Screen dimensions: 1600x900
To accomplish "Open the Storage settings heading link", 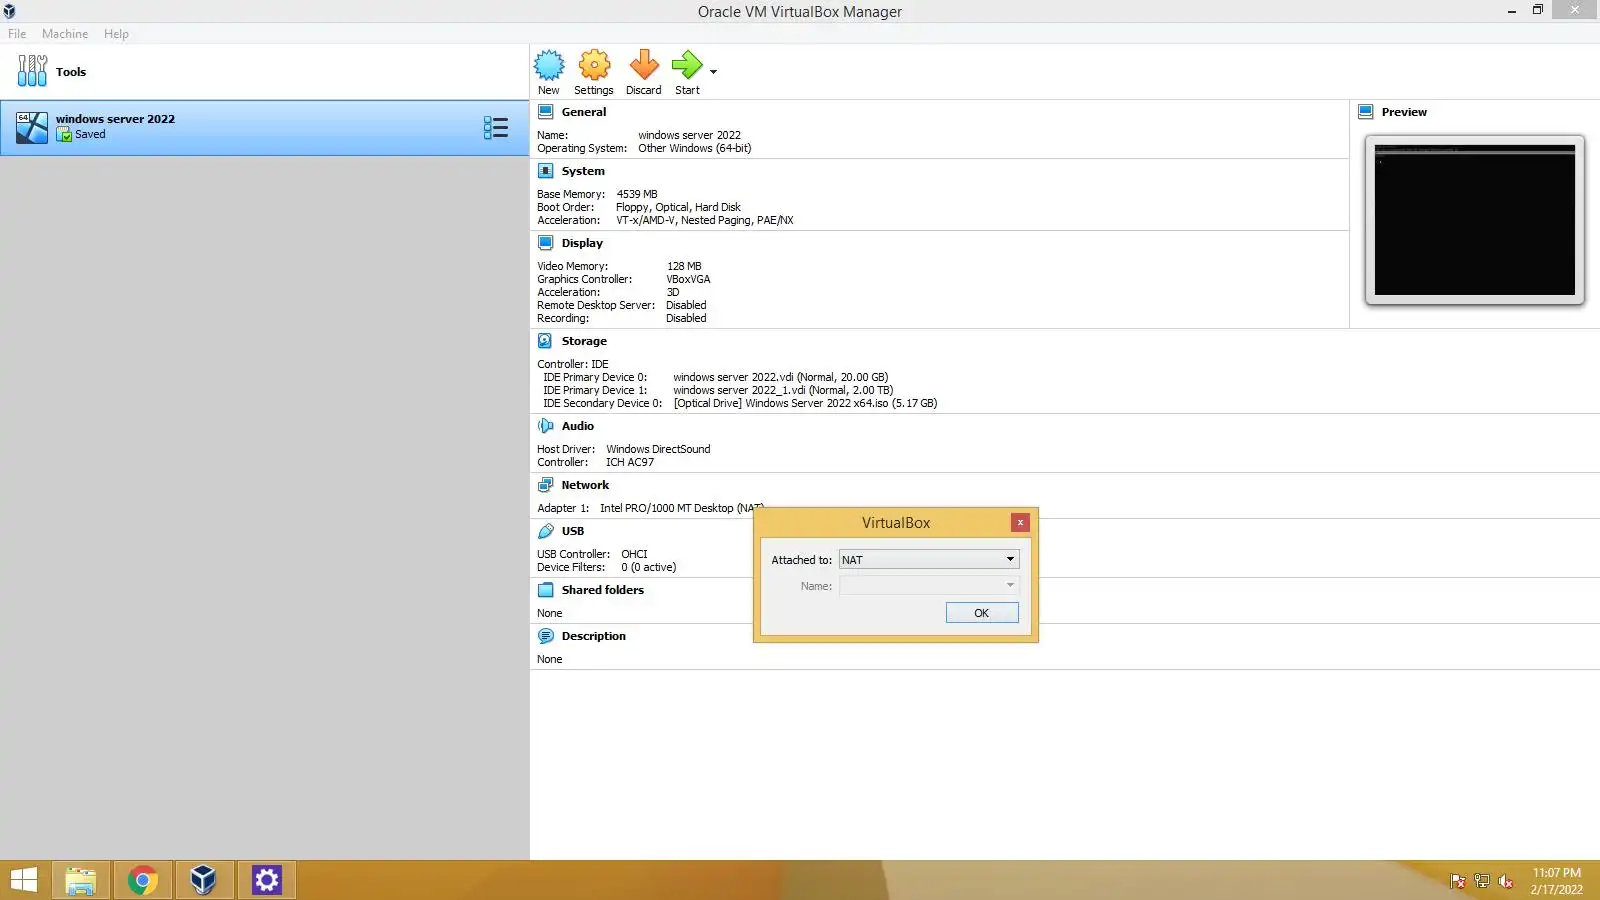I will point(584,341).
